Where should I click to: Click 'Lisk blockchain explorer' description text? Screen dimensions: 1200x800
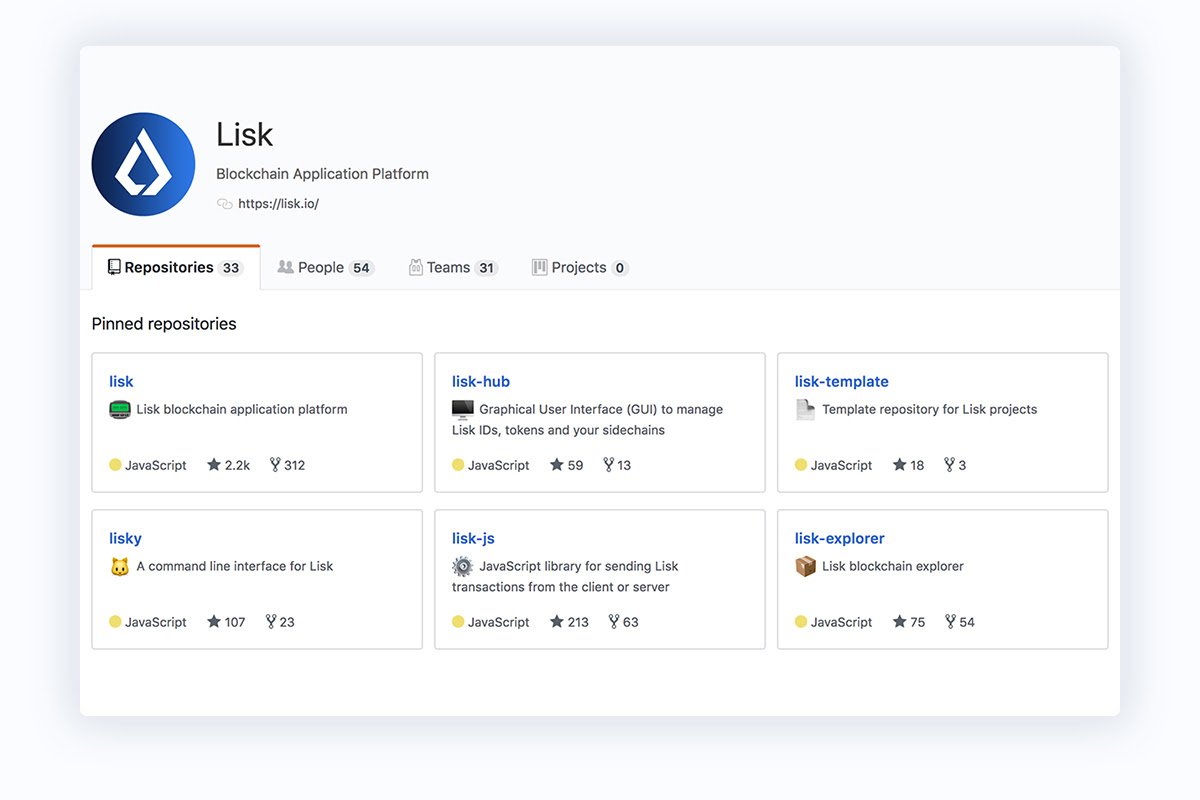coord(893,566)
